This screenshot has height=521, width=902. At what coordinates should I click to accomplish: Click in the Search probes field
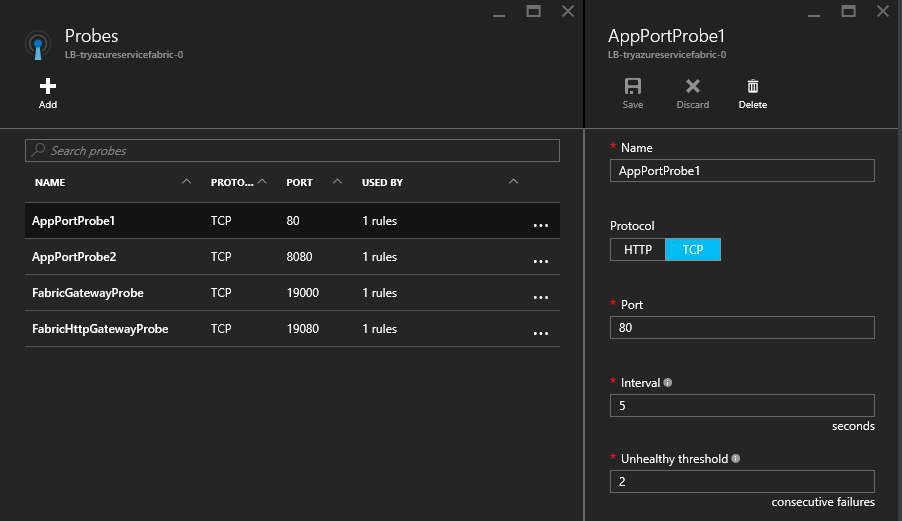coord(292,151)
